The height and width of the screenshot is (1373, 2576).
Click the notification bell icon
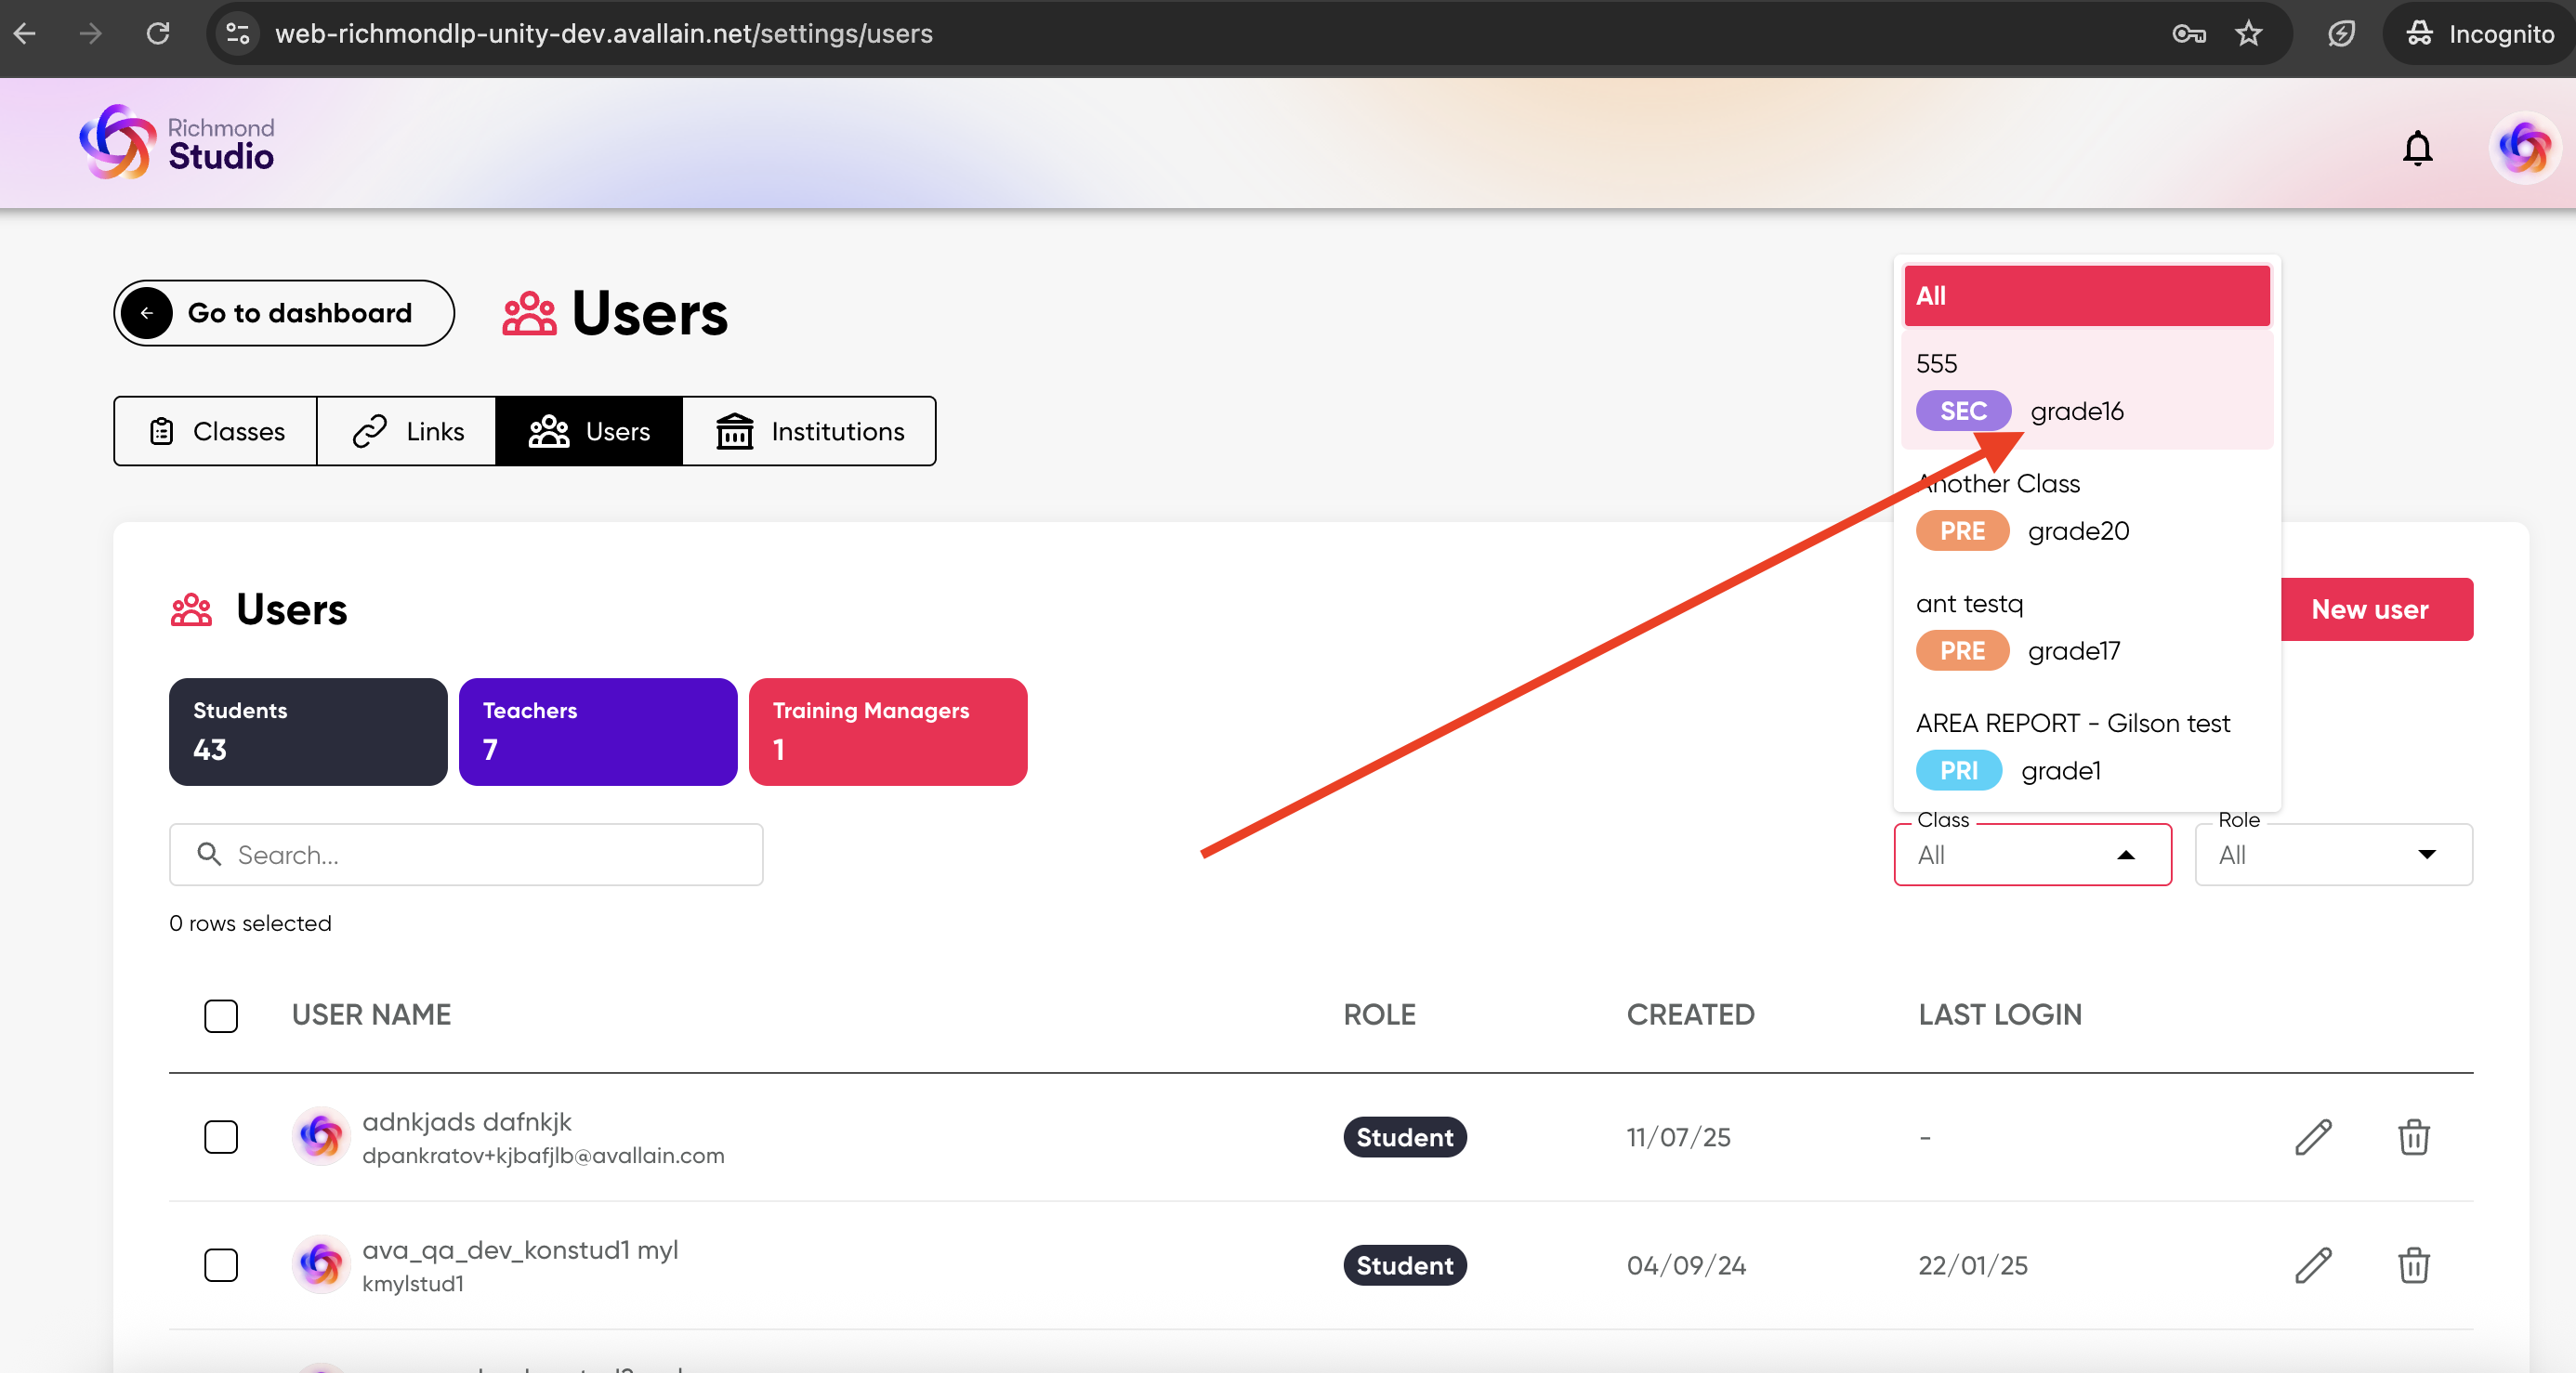click(x=2416, y=148)
